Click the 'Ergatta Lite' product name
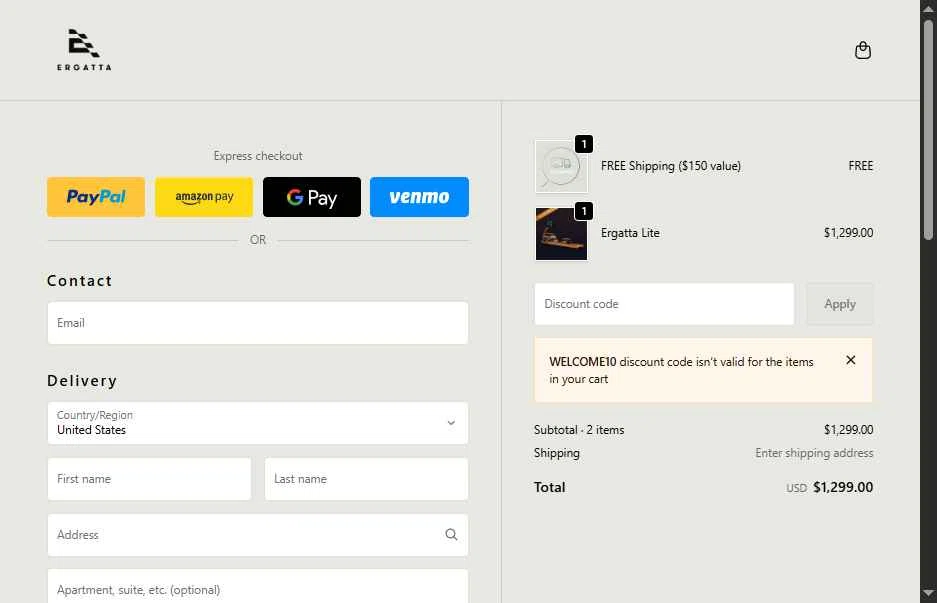The height and width of the screenshot is (603, 937). [630, 233]
